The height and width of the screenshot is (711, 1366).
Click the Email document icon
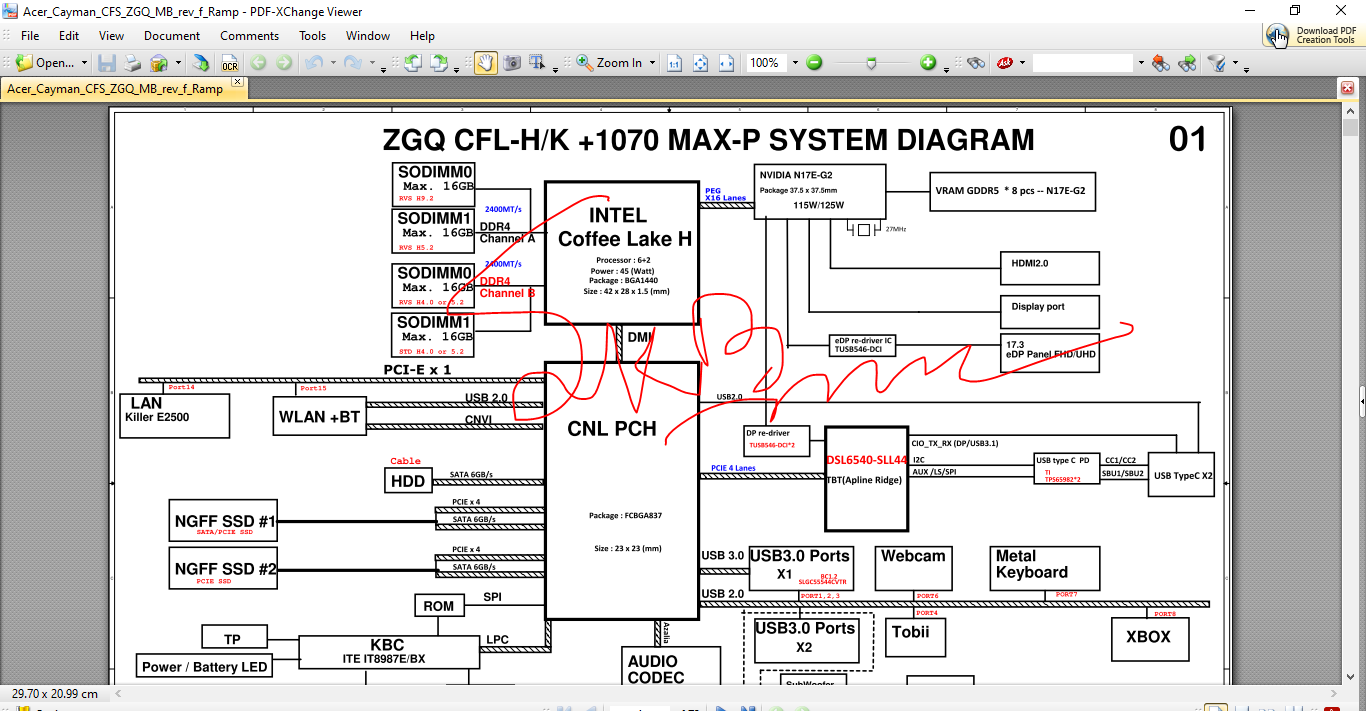[x=159, y=63]
